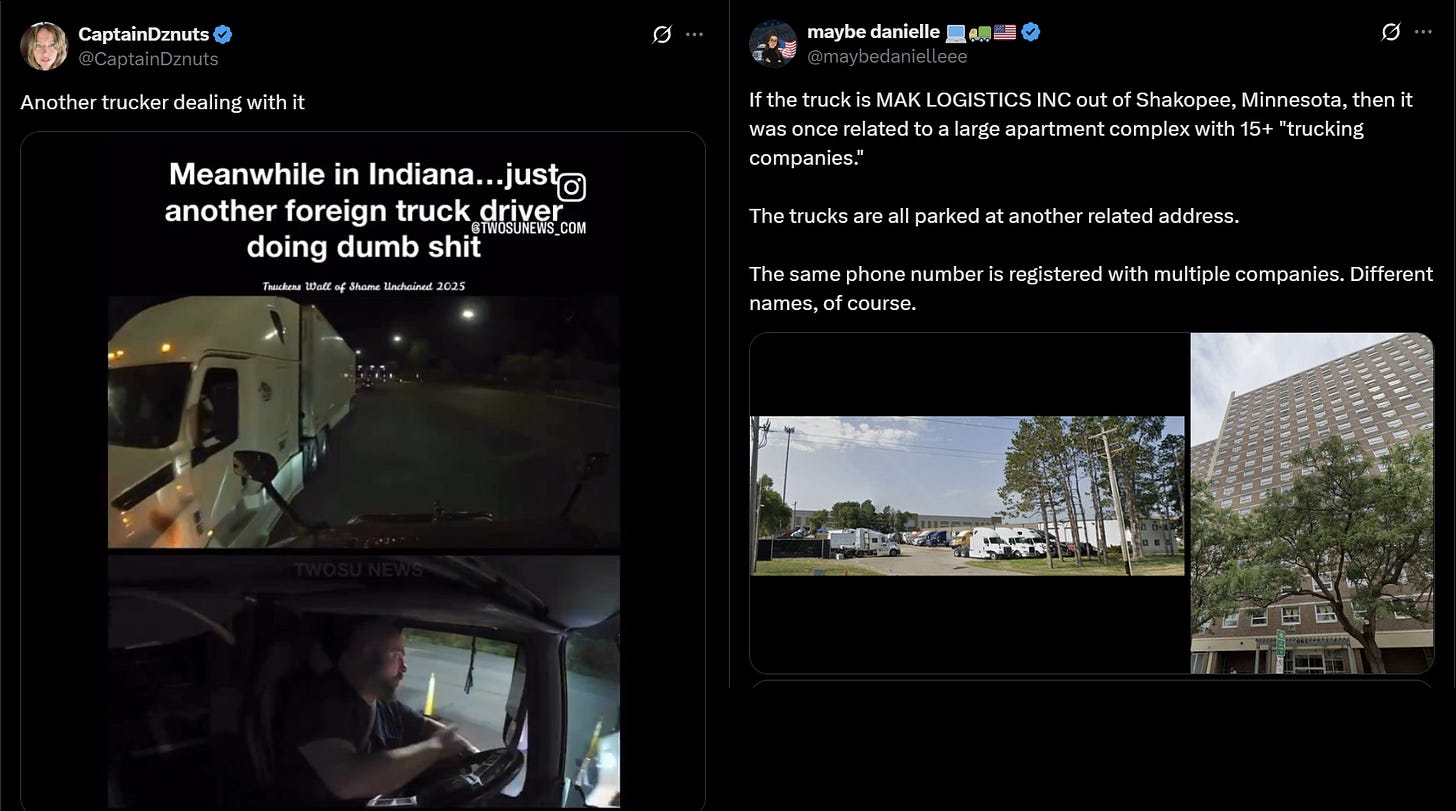Click 'Another trucker dealing with it' text
This screenshot has height=811, width=1456.
pos(162,102)
